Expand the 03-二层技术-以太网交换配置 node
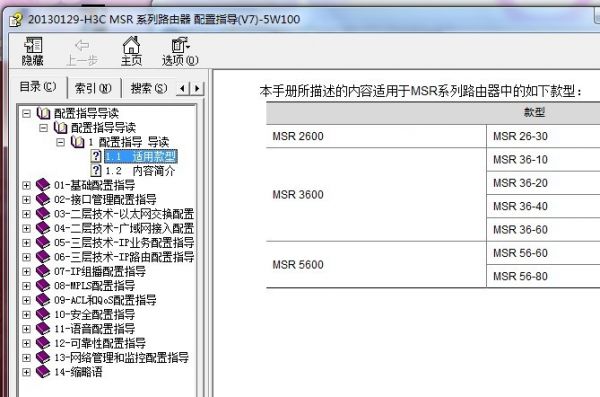The height and width of the screenshot is (397, 600). coord(26,214)
